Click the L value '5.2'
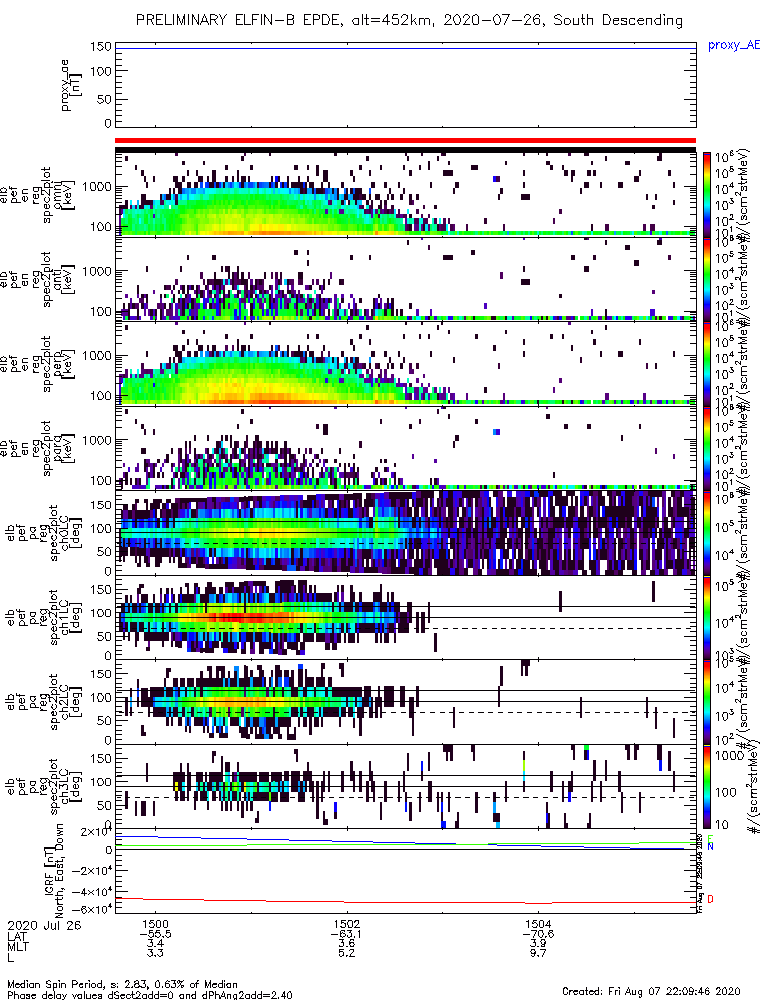The width and height of the screenshot is (775, 1000). point(346,953)
